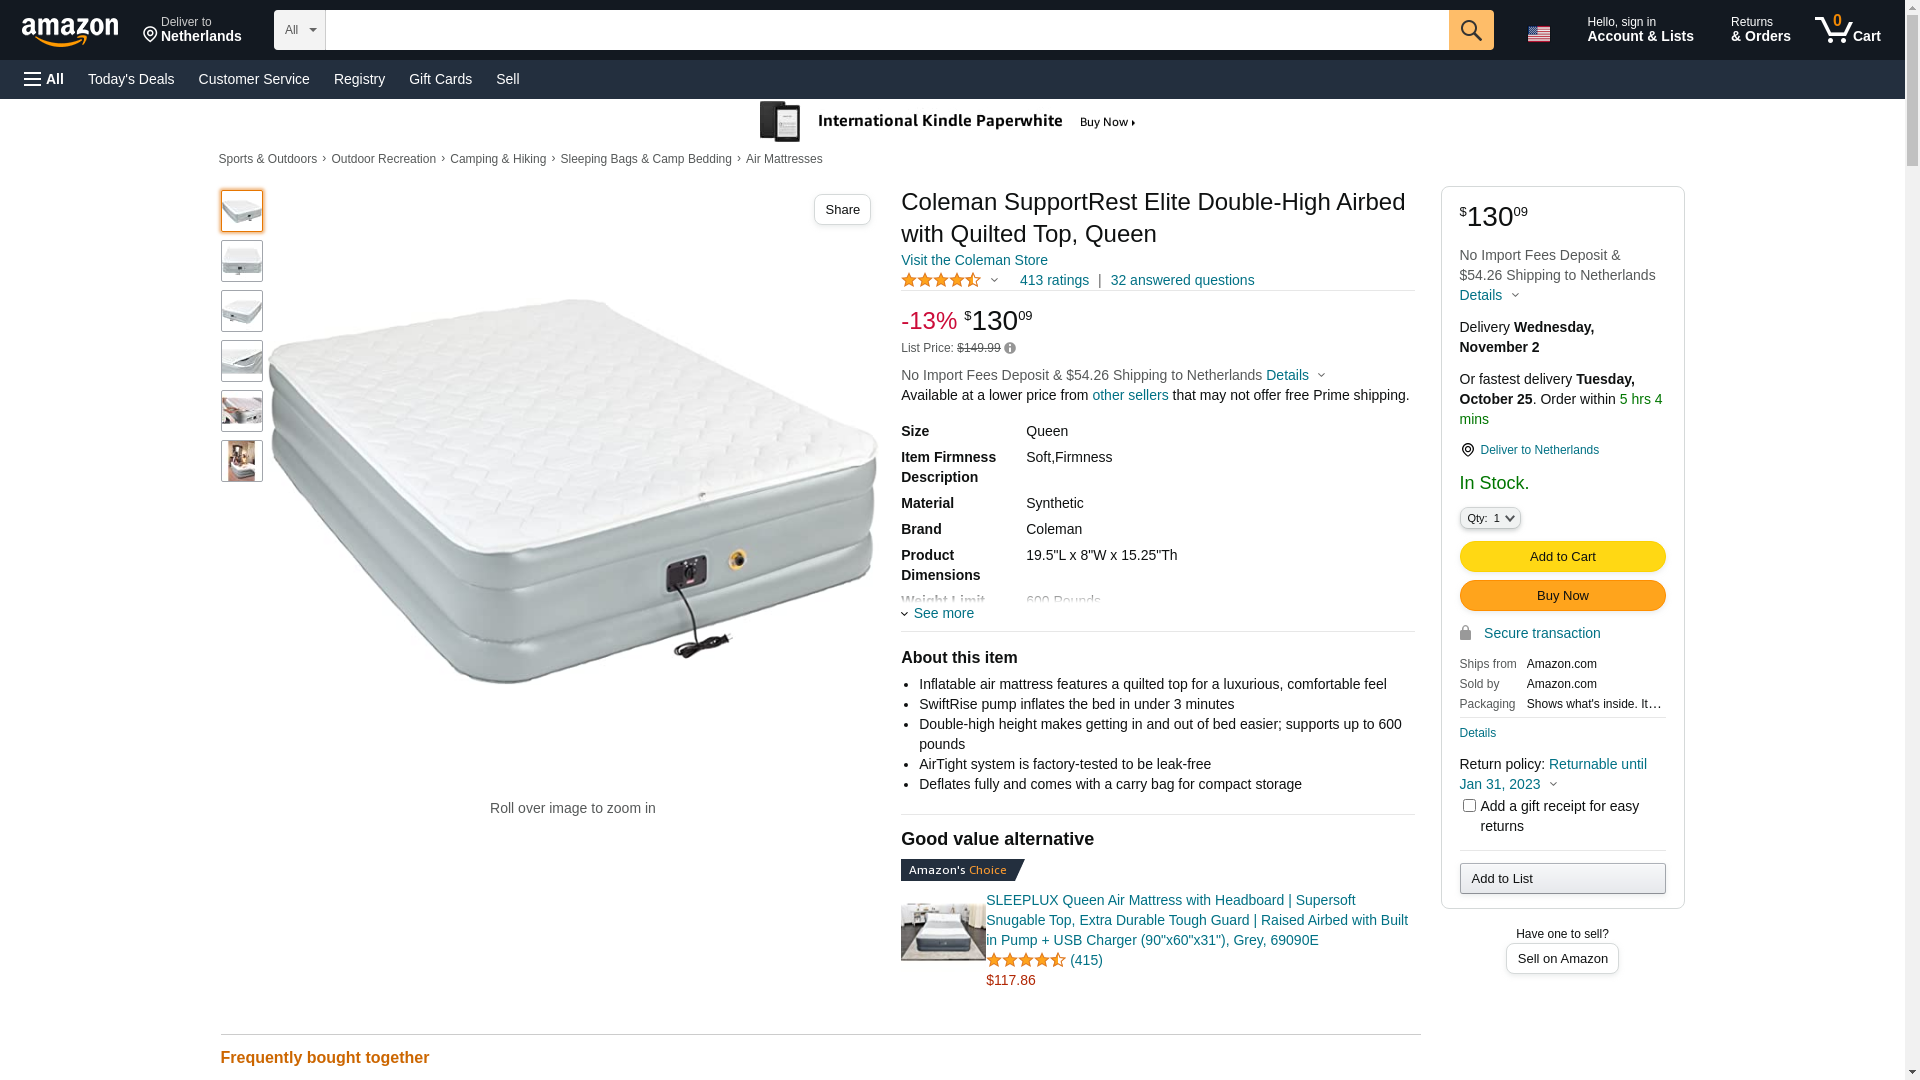Expand See more product details
The width and height of the screenshot is (1920, 1080).
(x=938, y=613)
